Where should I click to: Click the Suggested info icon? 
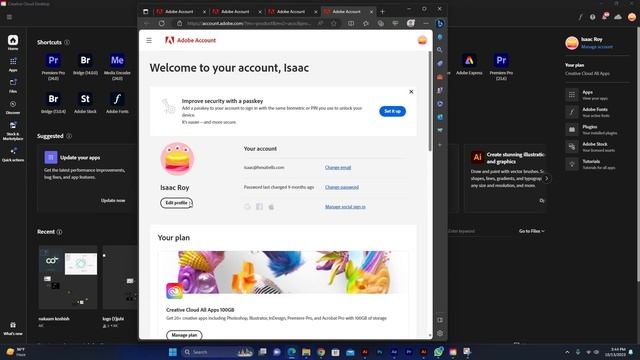point(69,136)
